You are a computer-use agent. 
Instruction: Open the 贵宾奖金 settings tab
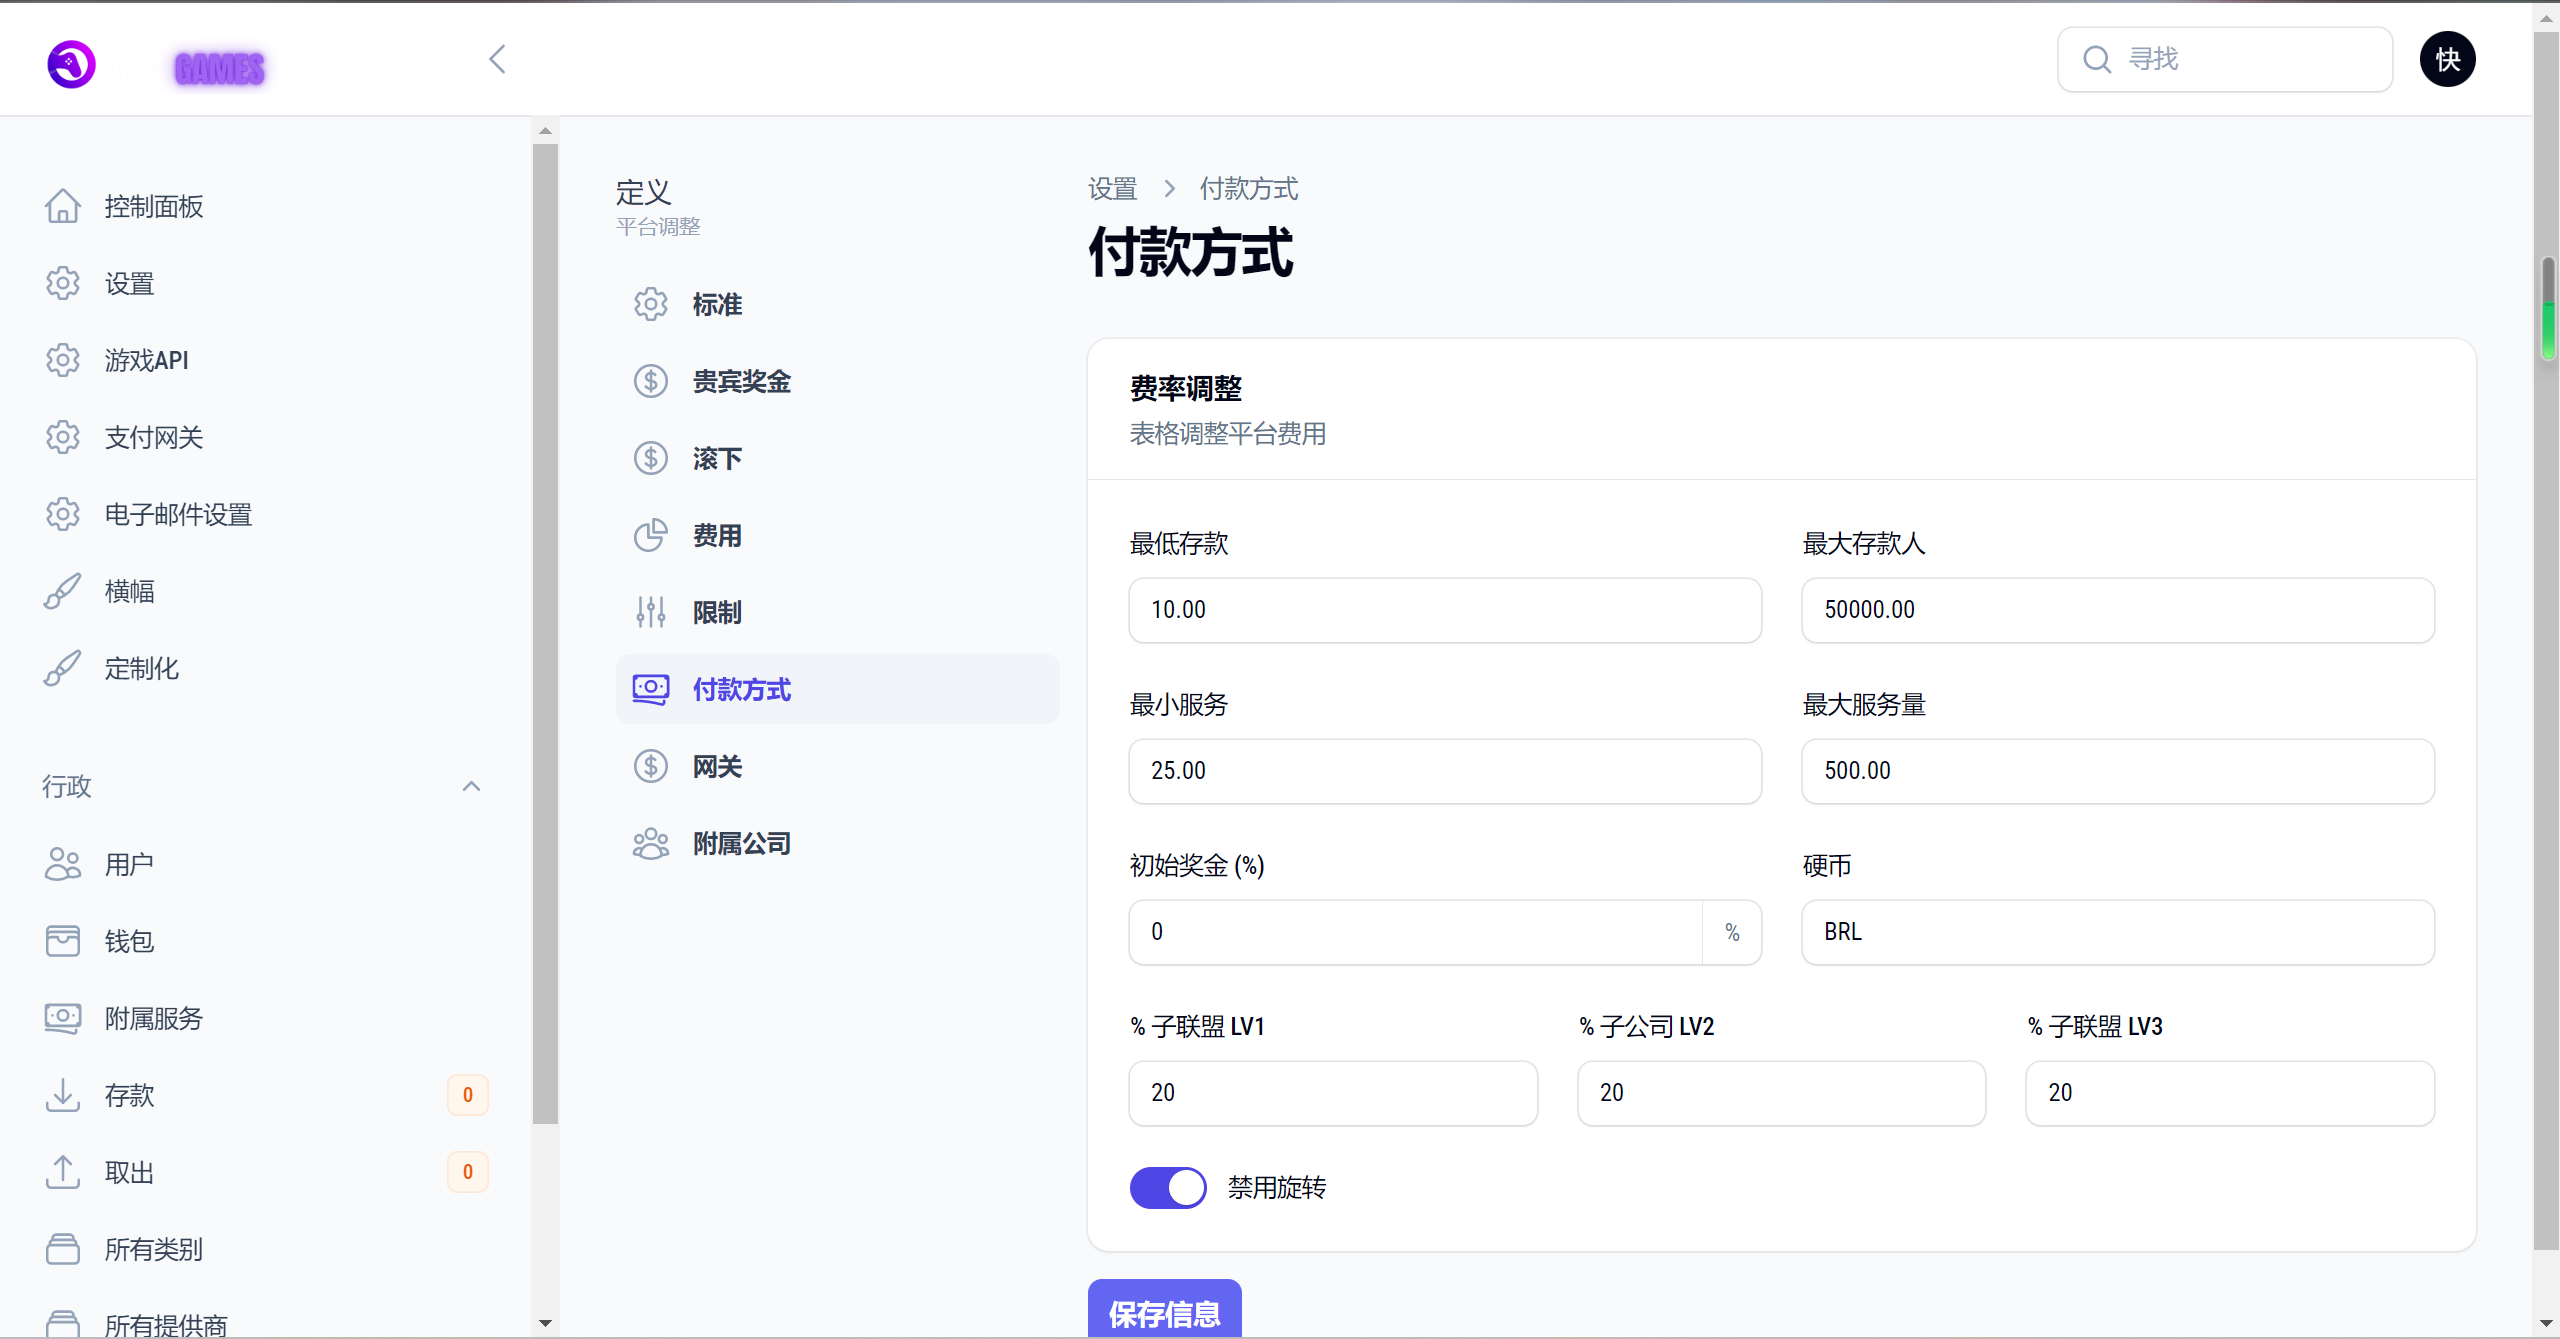[x=741, y=381]
